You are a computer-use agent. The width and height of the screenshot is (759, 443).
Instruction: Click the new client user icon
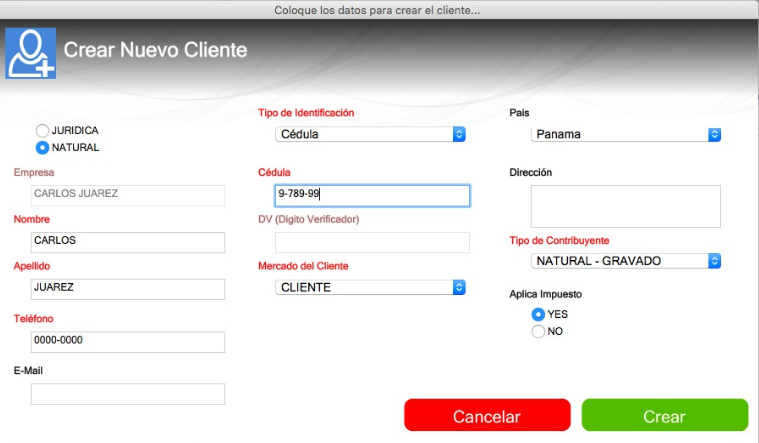[30, 53]
